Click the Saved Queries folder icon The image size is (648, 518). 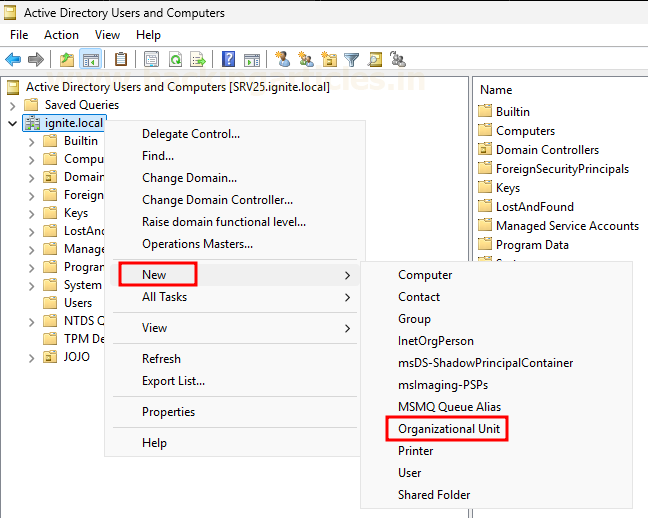coord(31,105)
